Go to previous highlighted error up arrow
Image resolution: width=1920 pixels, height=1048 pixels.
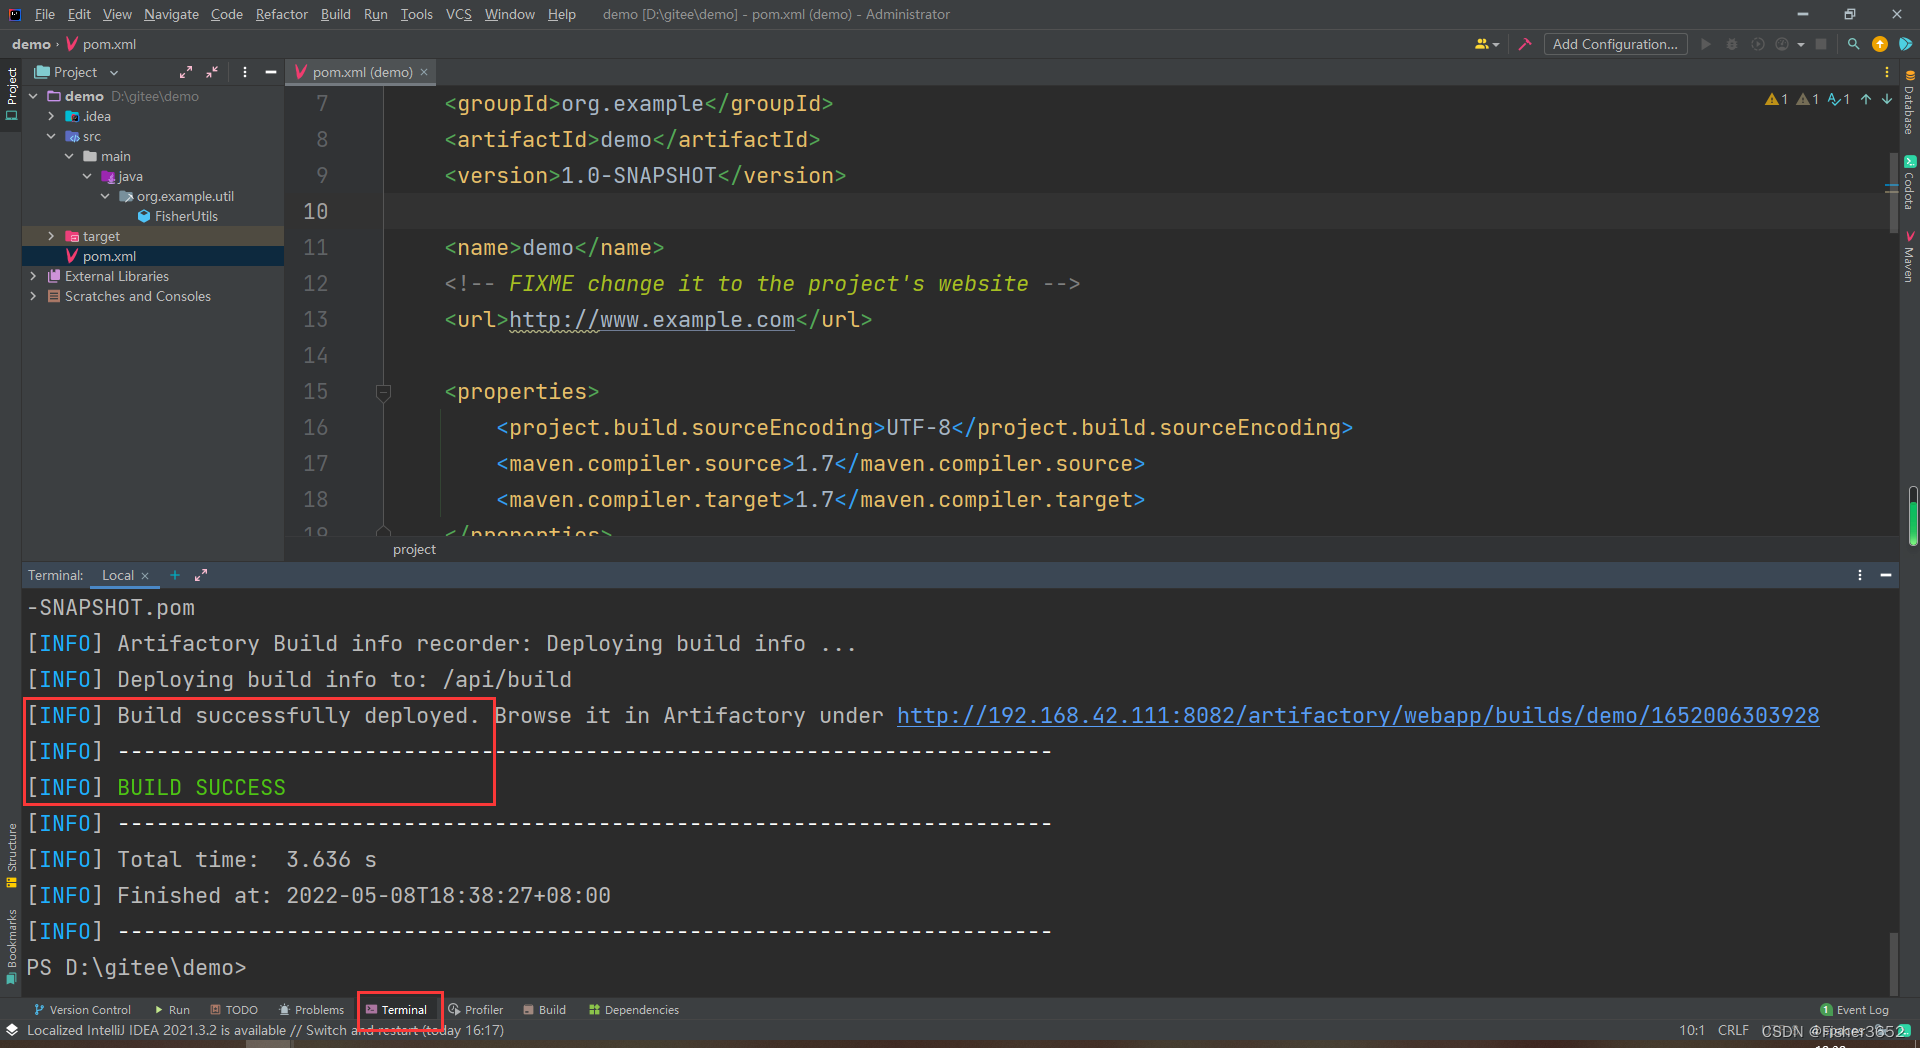tap(1866, 99)
